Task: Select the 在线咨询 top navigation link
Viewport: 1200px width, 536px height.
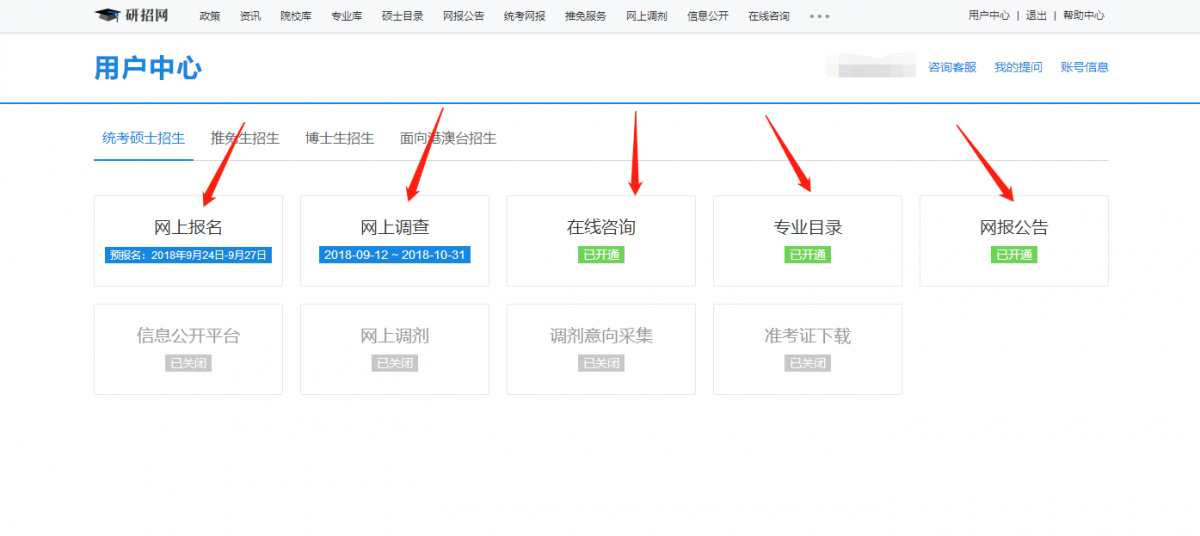Action: click(768, 17)
